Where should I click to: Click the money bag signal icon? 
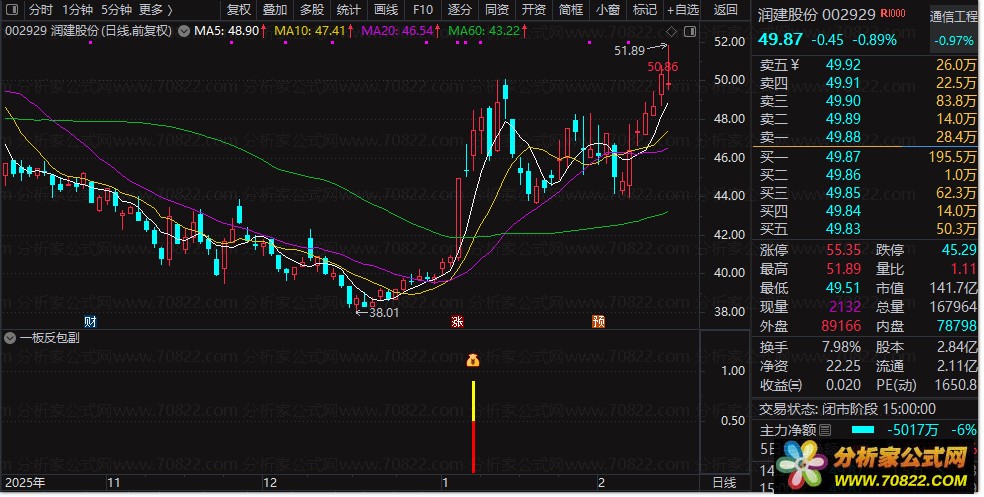tap(473, 360)
